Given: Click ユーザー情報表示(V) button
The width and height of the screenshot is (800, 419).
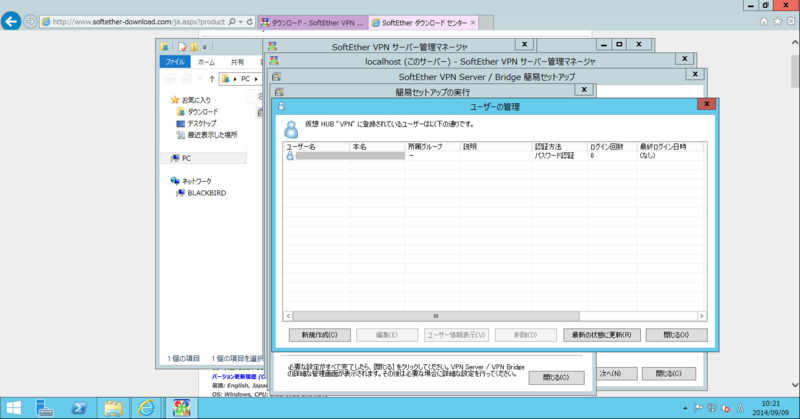Looking at the screenshot, I should (x=456, y=335).
